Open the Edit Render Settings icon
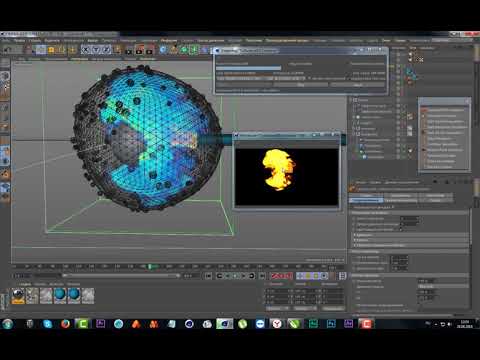480x360 pixels. (x=149, y=50)
